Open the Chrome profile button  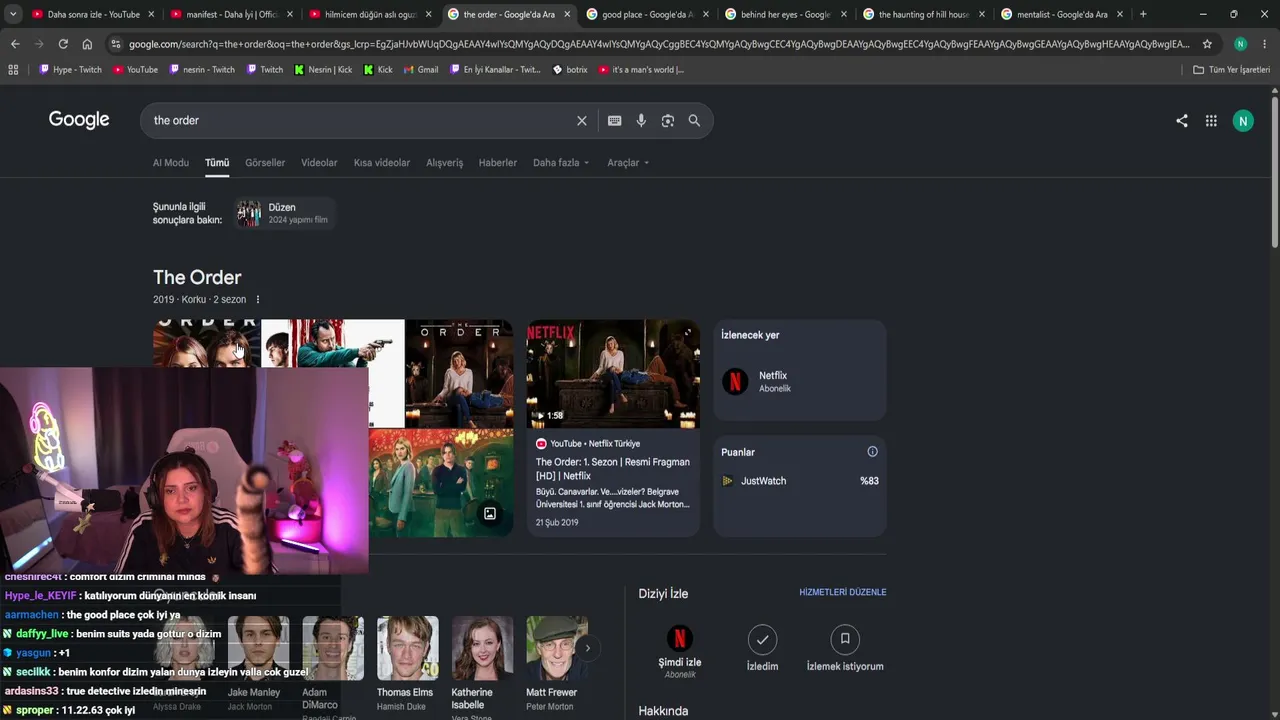click(x=1240, y=44)
